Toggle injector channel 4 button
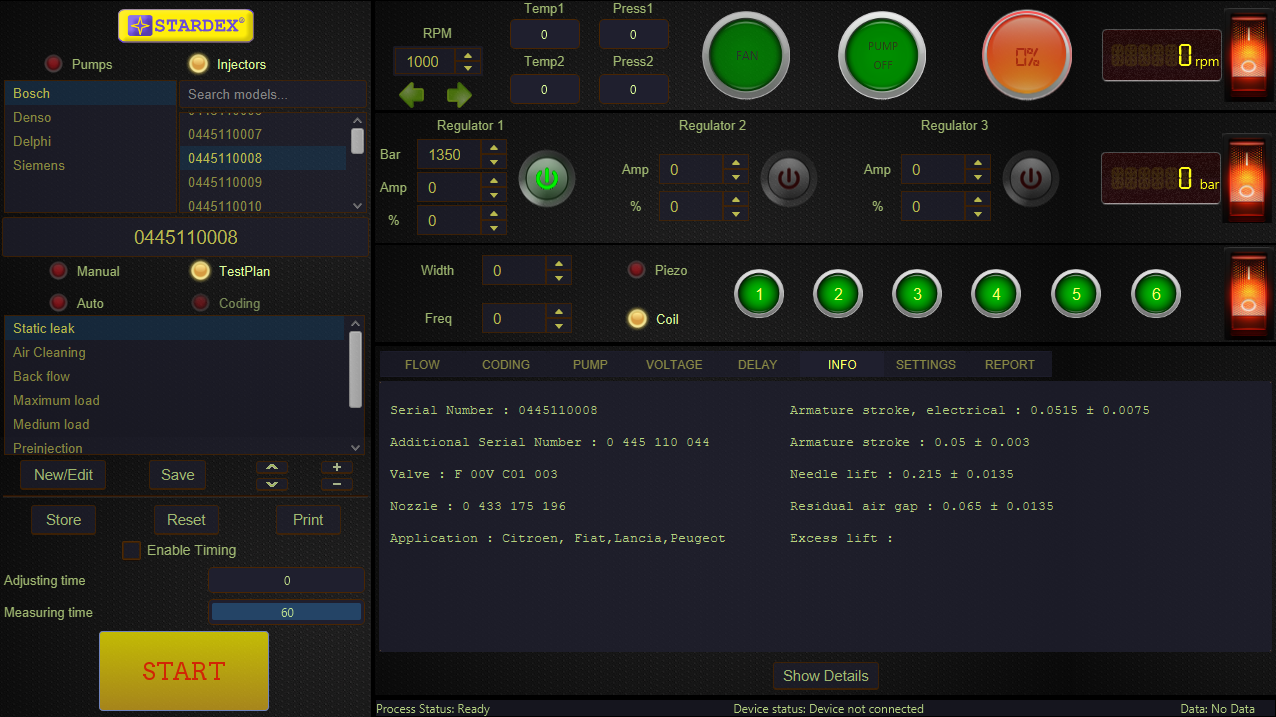 click(x=996, y=294)
